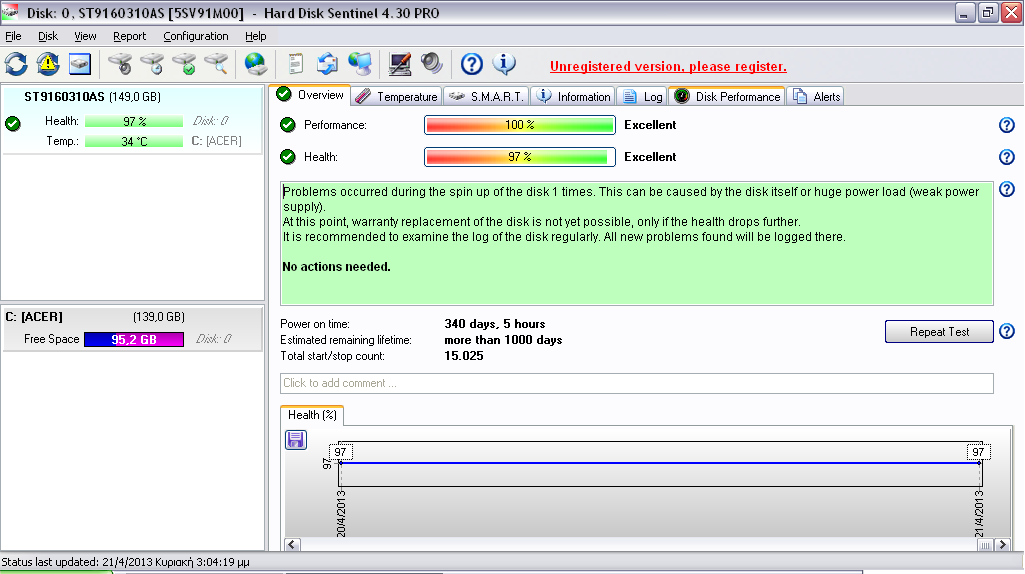Switch to the Alerts tab

816,97
